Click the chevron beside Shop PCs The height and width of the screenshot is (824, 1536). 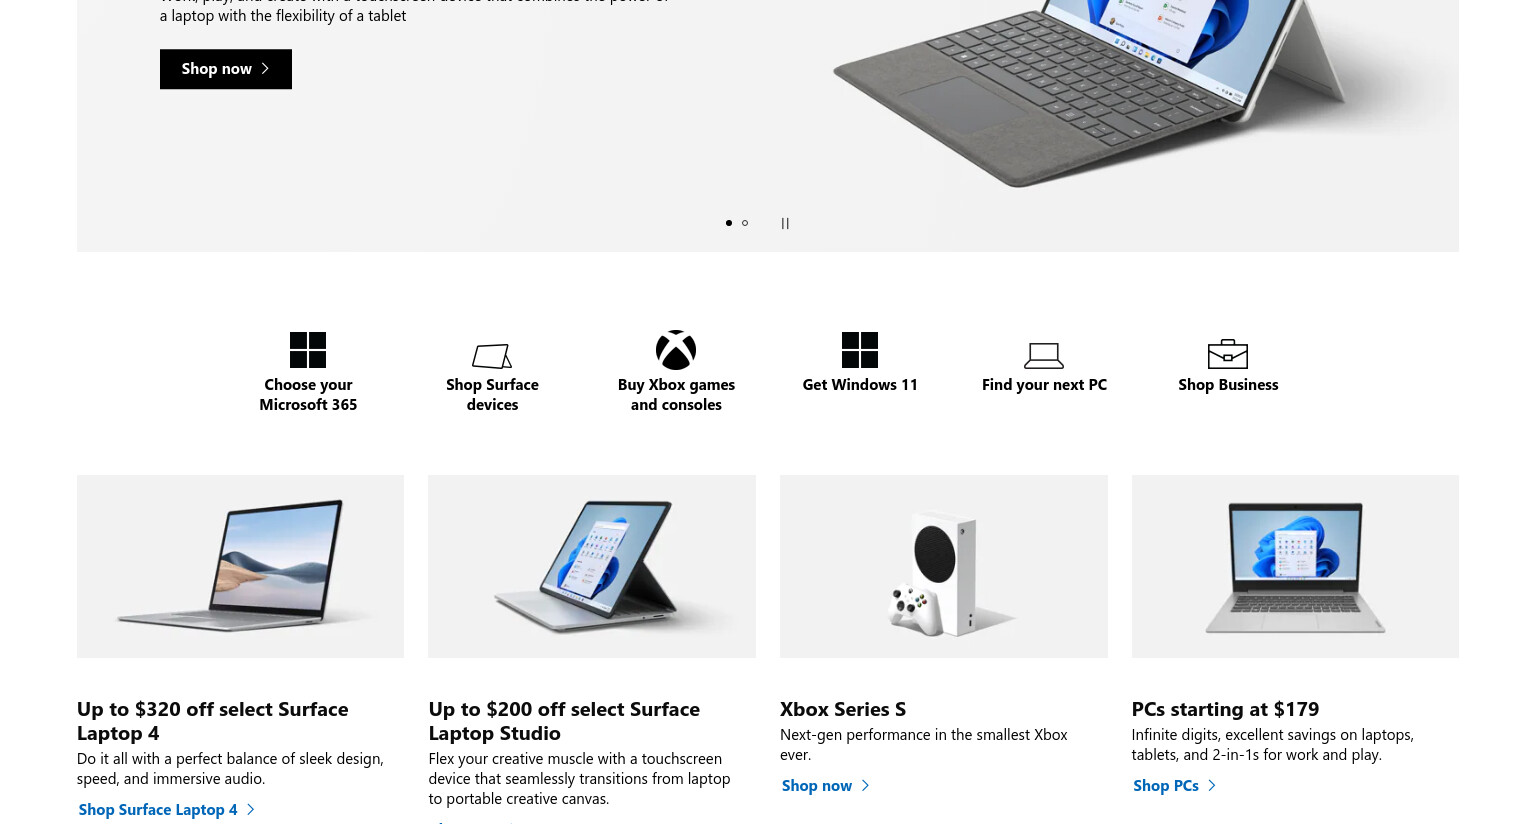[1212, 785]
